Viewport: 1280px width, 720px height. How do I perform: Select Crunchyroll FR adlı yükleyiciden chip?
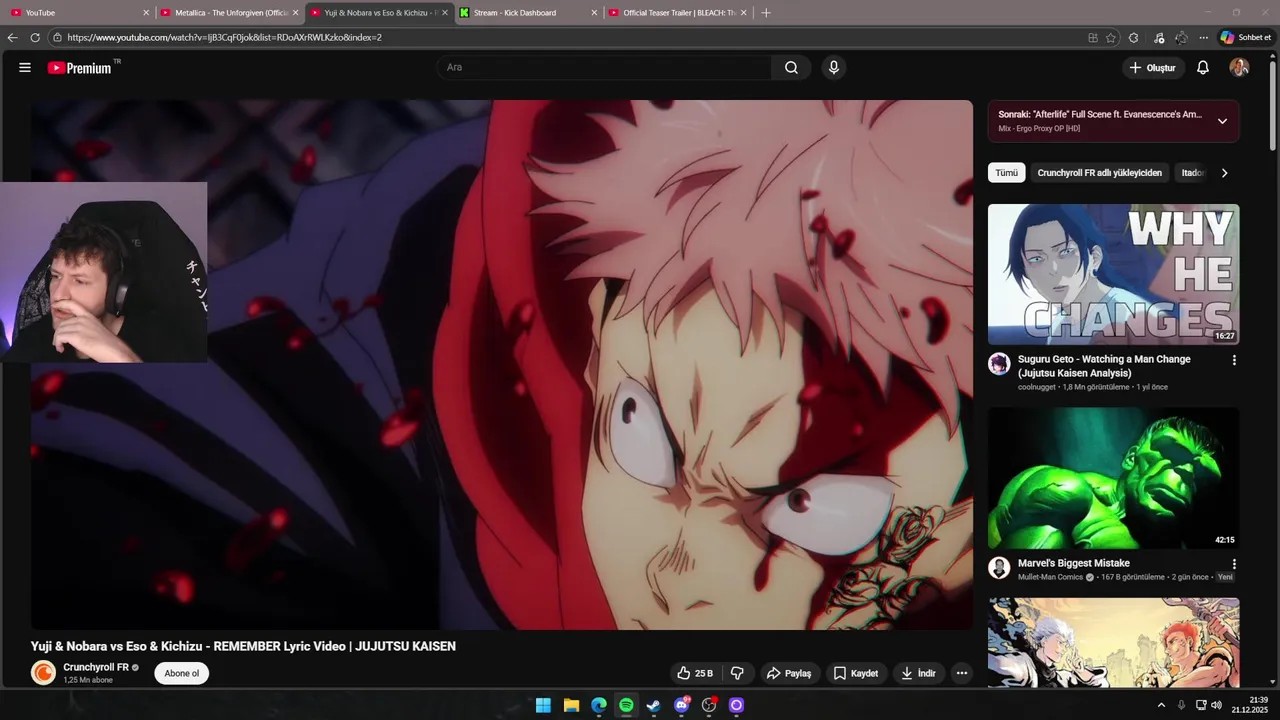tap(1100, 173)
